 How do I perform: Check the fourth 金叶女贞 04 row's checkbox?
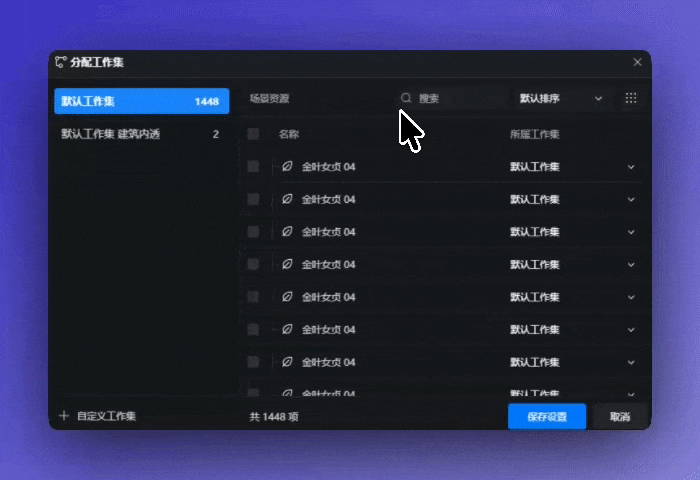[253, 264]
